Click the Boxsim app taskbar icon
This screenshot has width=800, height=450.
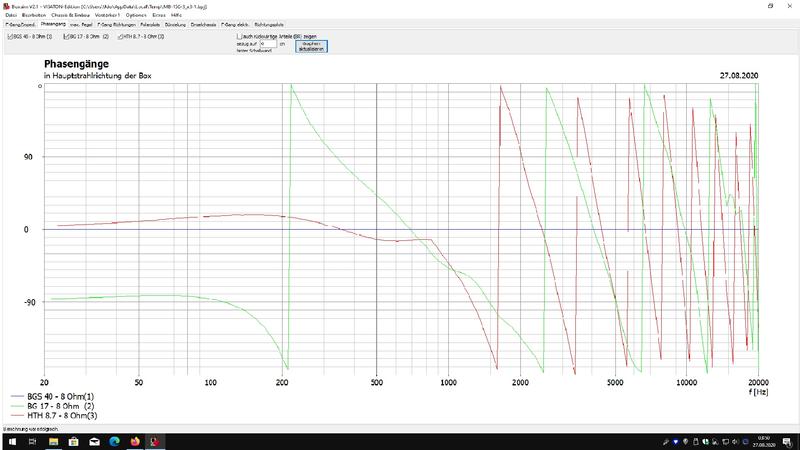[153, 441]
